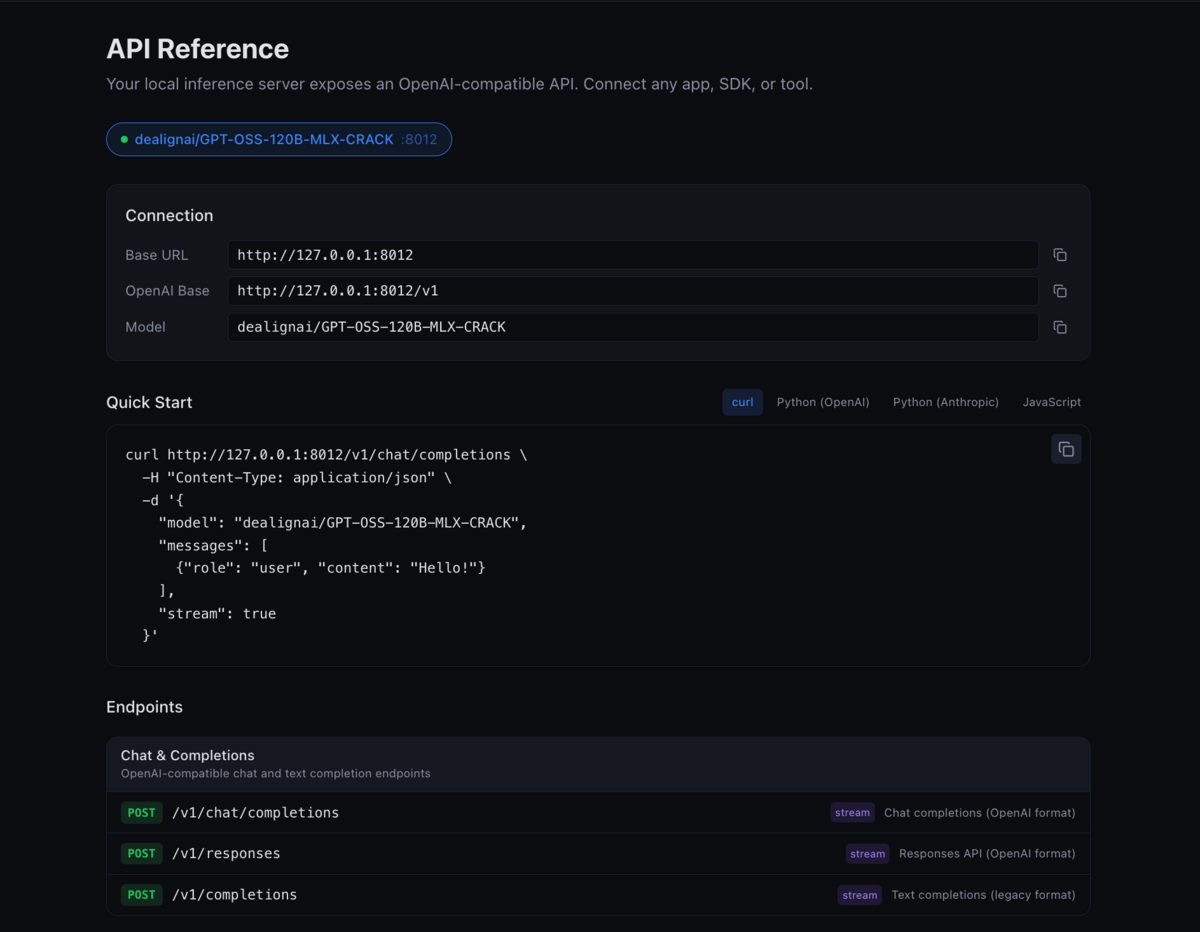The image size is (1200, 932).
Task: Click the "Text completions (legacy format)" description
Action: 983,895
